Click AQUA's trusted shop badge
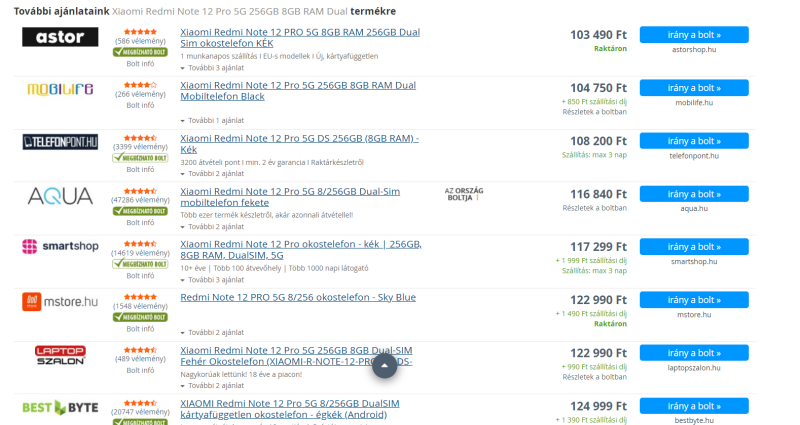This screenshot has width=800, height=425. (x=140, y=211)
